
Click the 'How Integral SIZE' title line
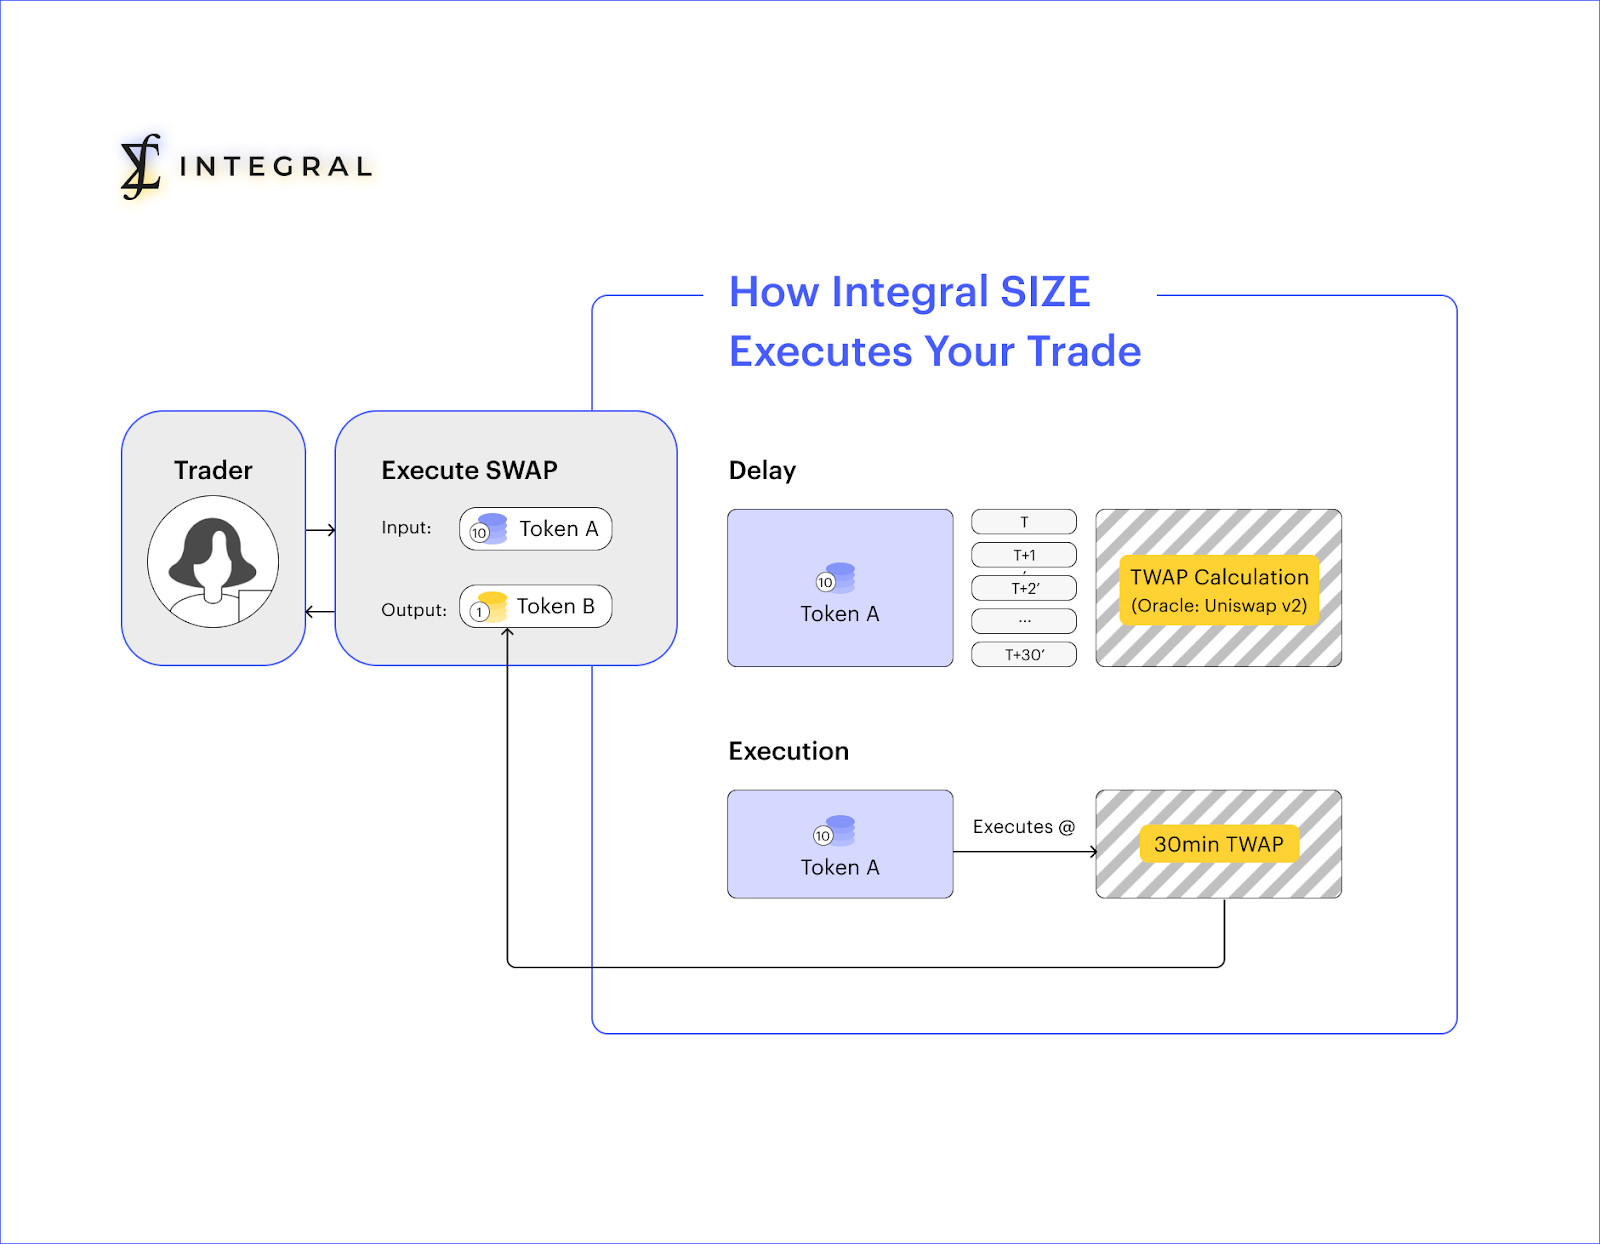909,292
